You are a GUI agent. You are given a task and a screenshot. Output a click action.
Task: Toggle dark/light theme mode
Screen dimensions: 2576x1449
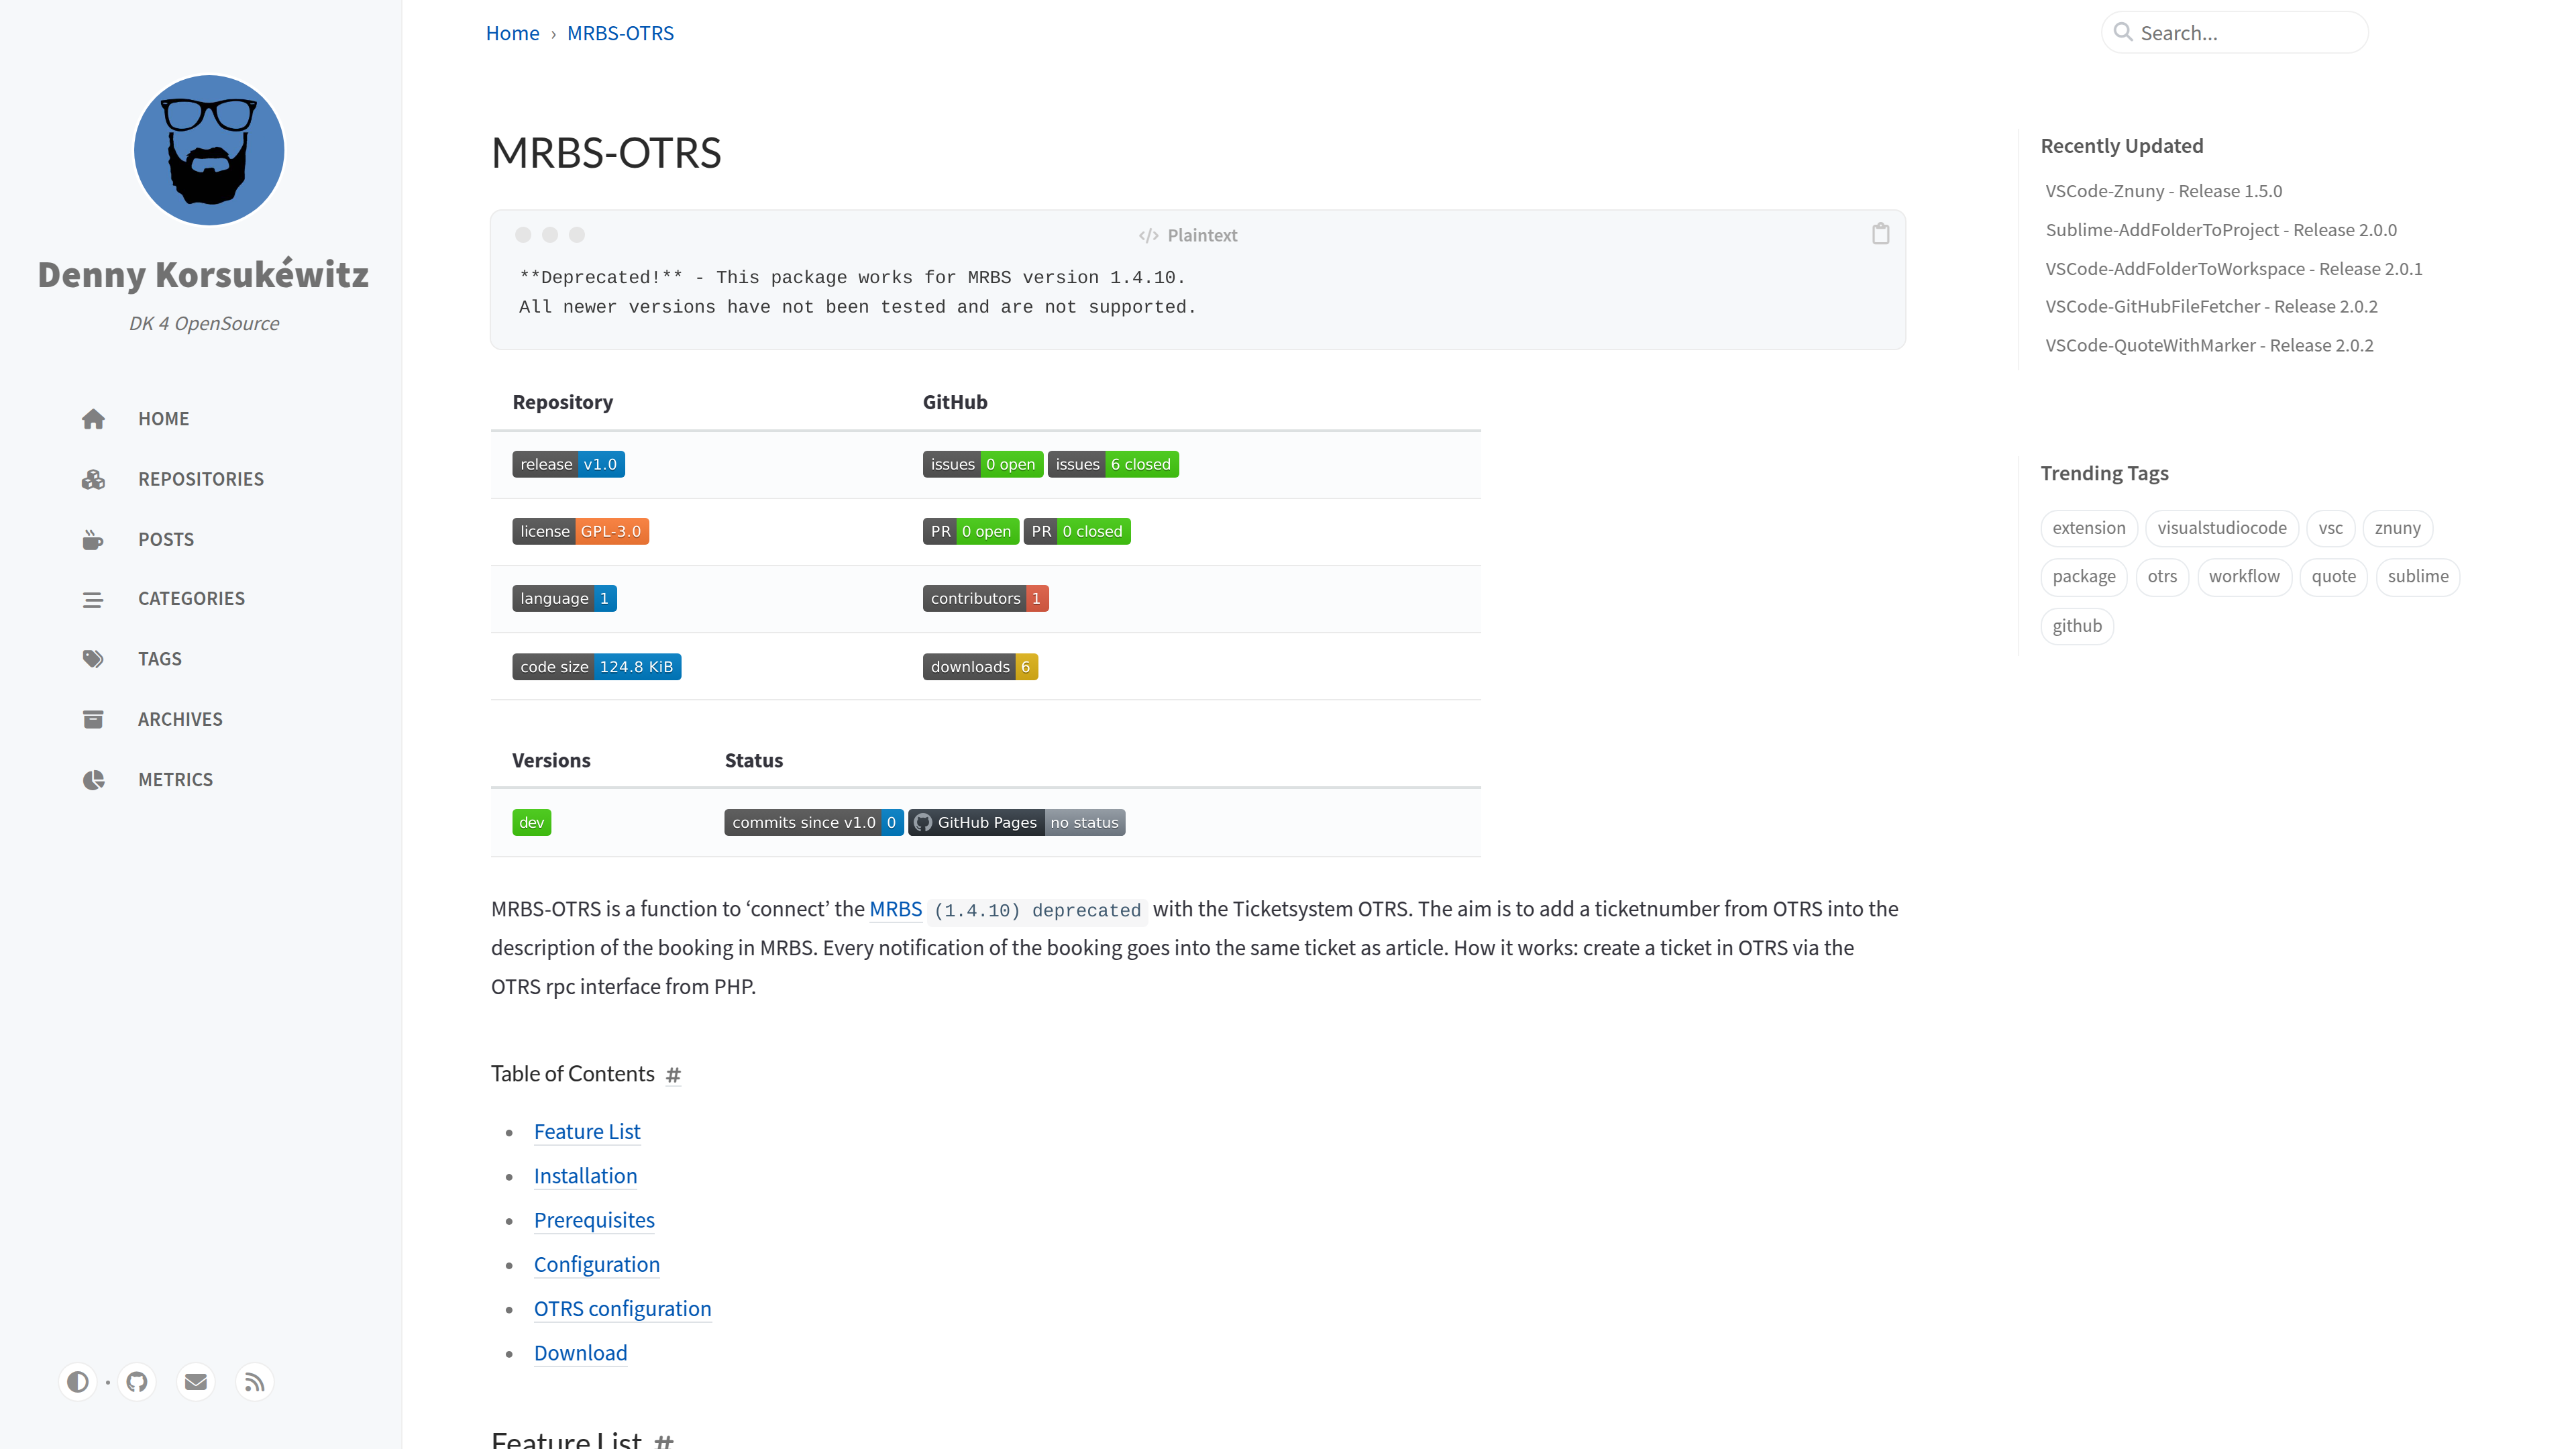[77, 1381]
